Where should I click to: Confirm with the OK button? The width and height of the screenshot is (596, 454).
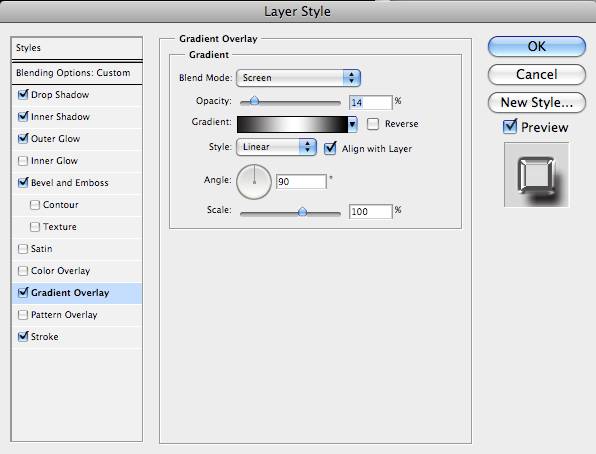537,47
